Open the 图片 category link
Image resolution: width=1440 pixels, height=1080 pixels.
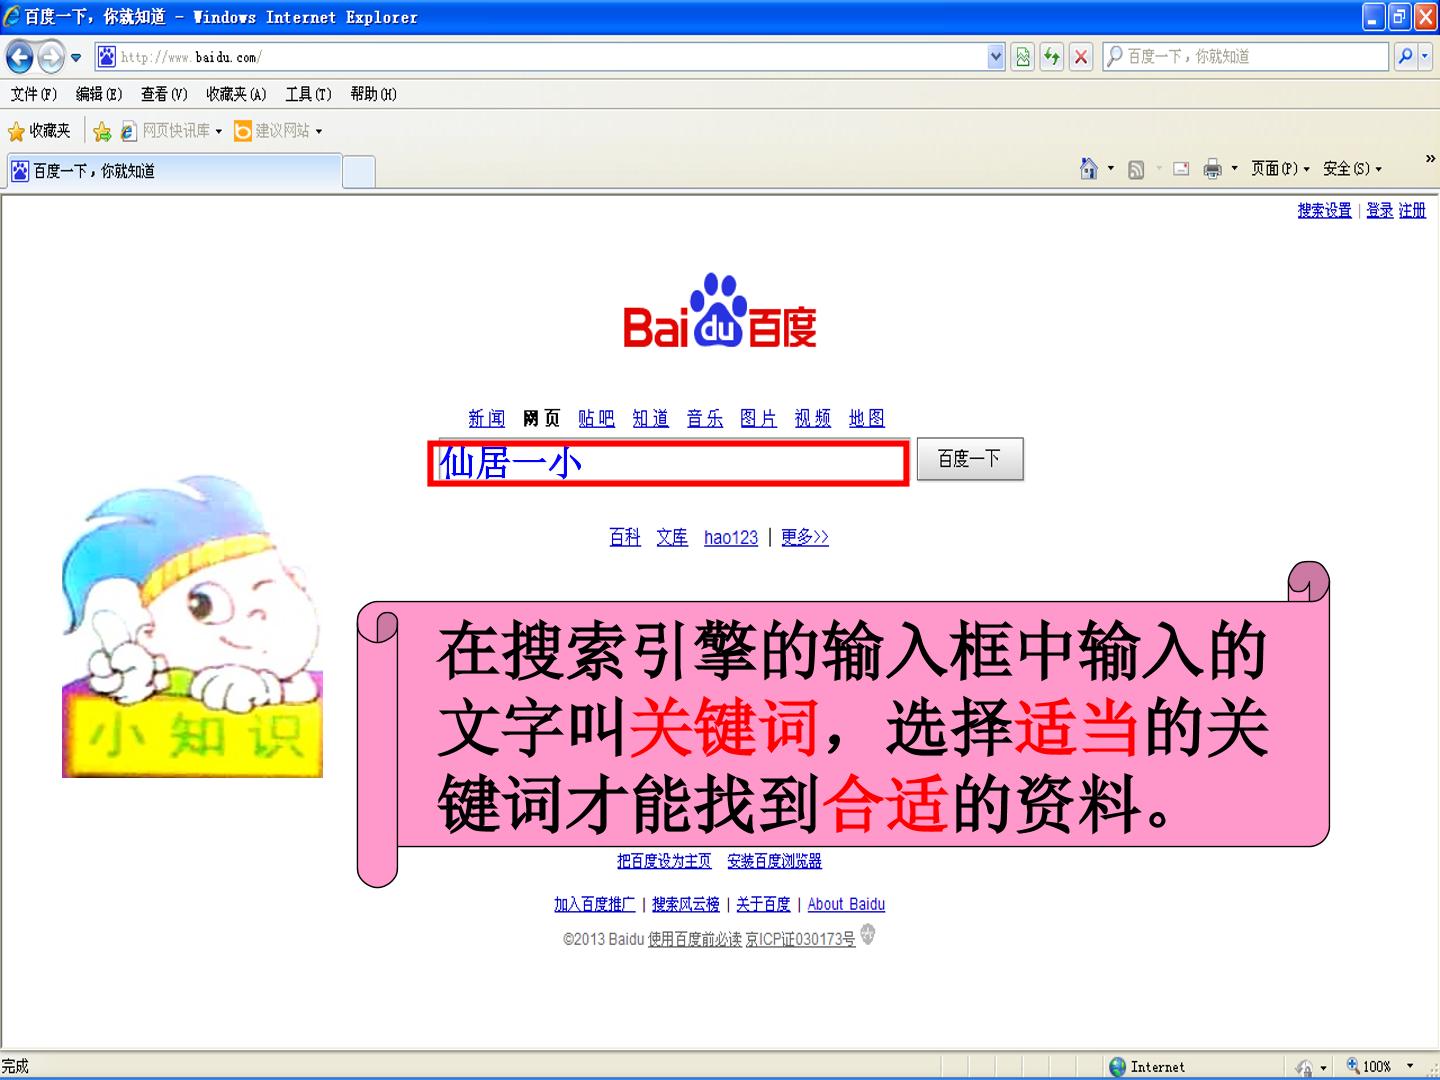coord(759,418)
